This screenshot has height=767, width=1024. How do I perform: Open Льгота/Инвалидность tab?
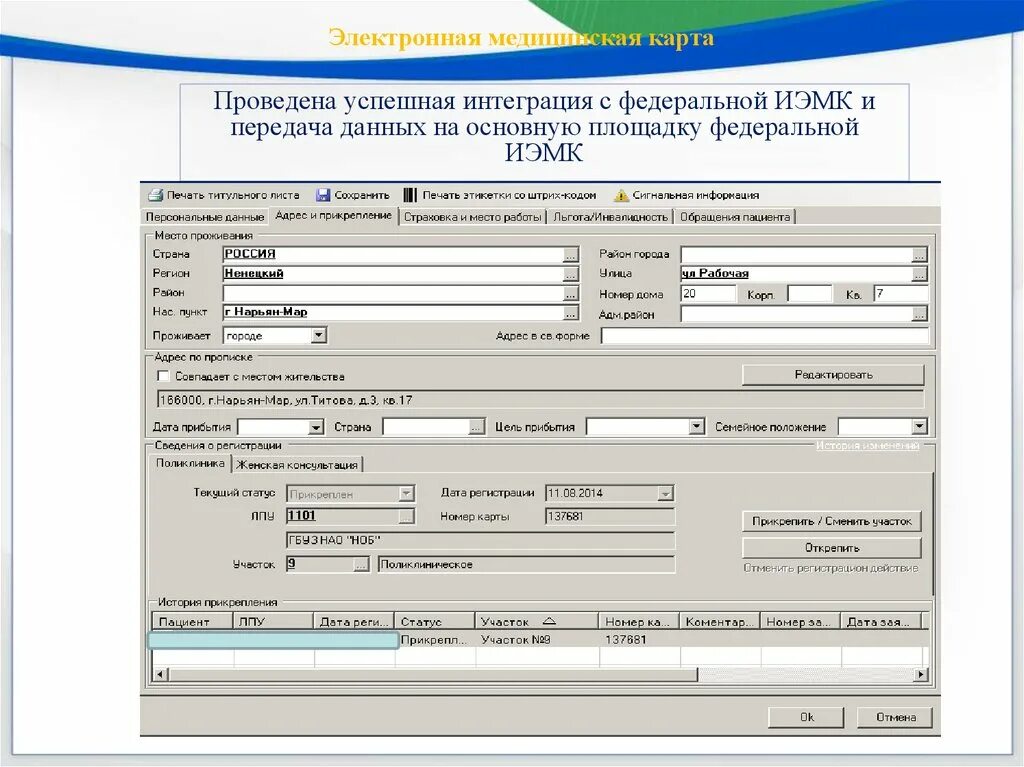(x=610, y=217)
